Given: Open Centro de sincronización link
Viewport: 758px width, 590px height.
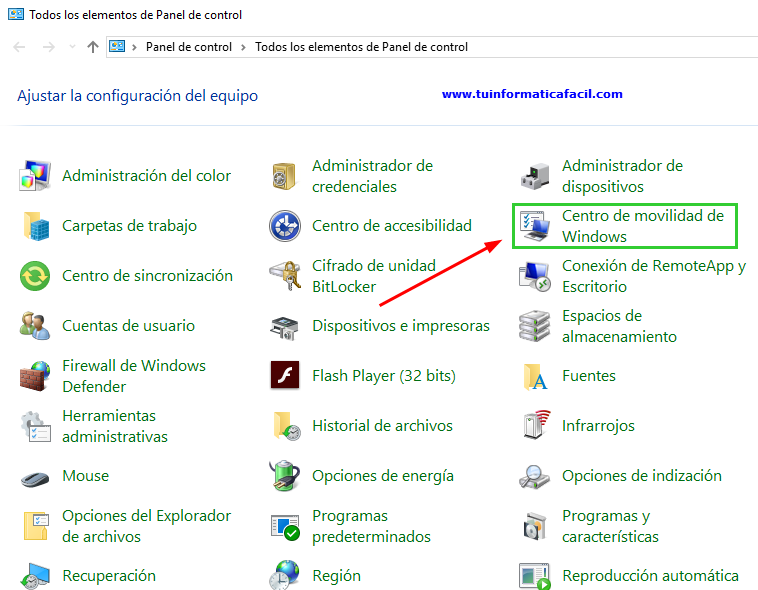Looking at the screenshot, I should (147, 276).
